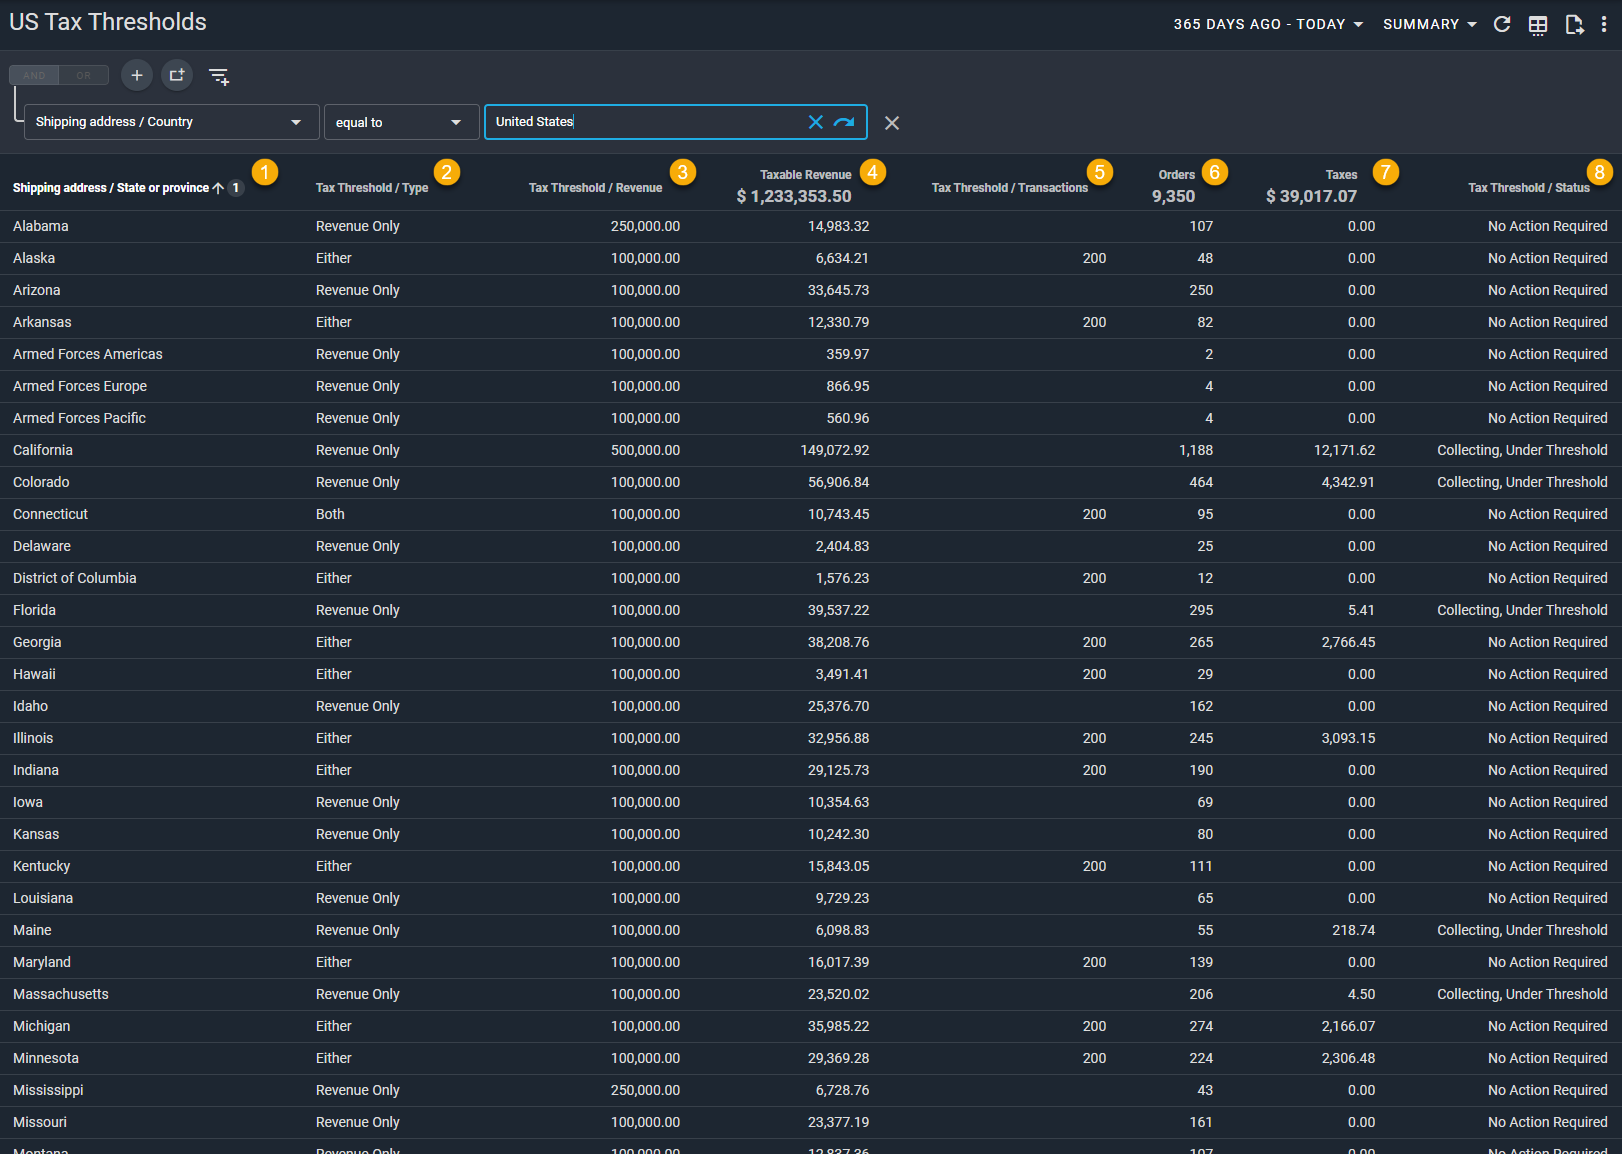Click the blue redo arrow in filter field
Viewport: 1622px width, 1154px height.
pos(844,122)
